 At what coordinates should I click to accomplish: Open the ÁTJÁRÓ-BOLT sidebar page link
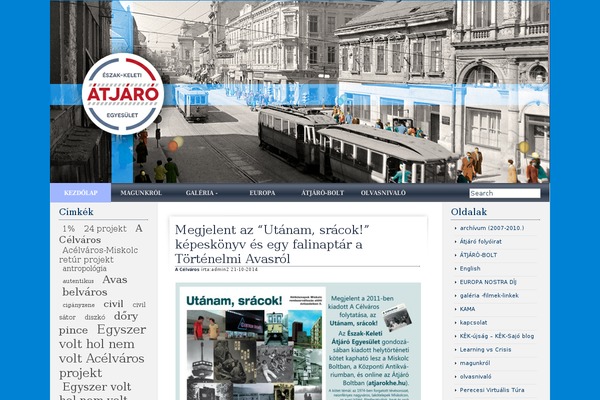click(478, 255)
